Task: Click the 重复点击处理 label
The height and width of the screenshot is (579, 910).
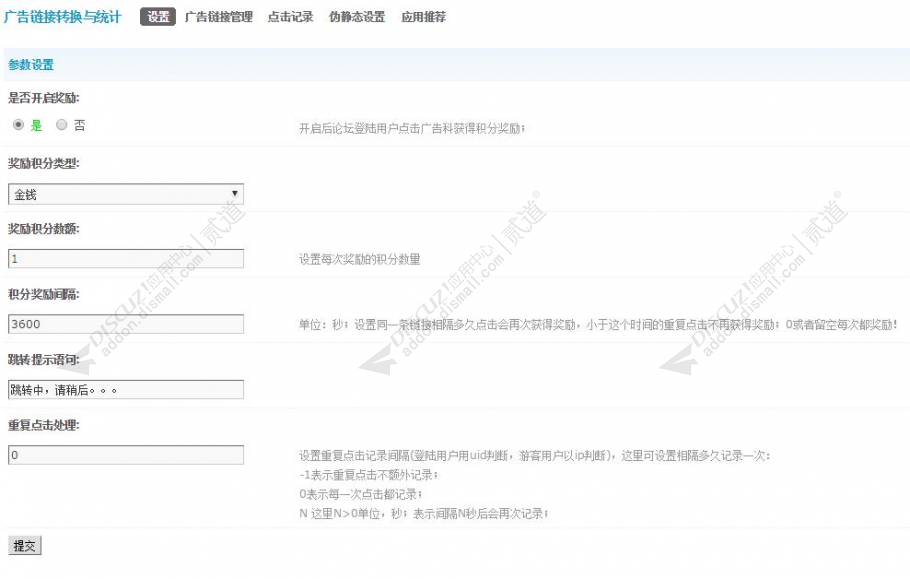Action: pos(44,425)
